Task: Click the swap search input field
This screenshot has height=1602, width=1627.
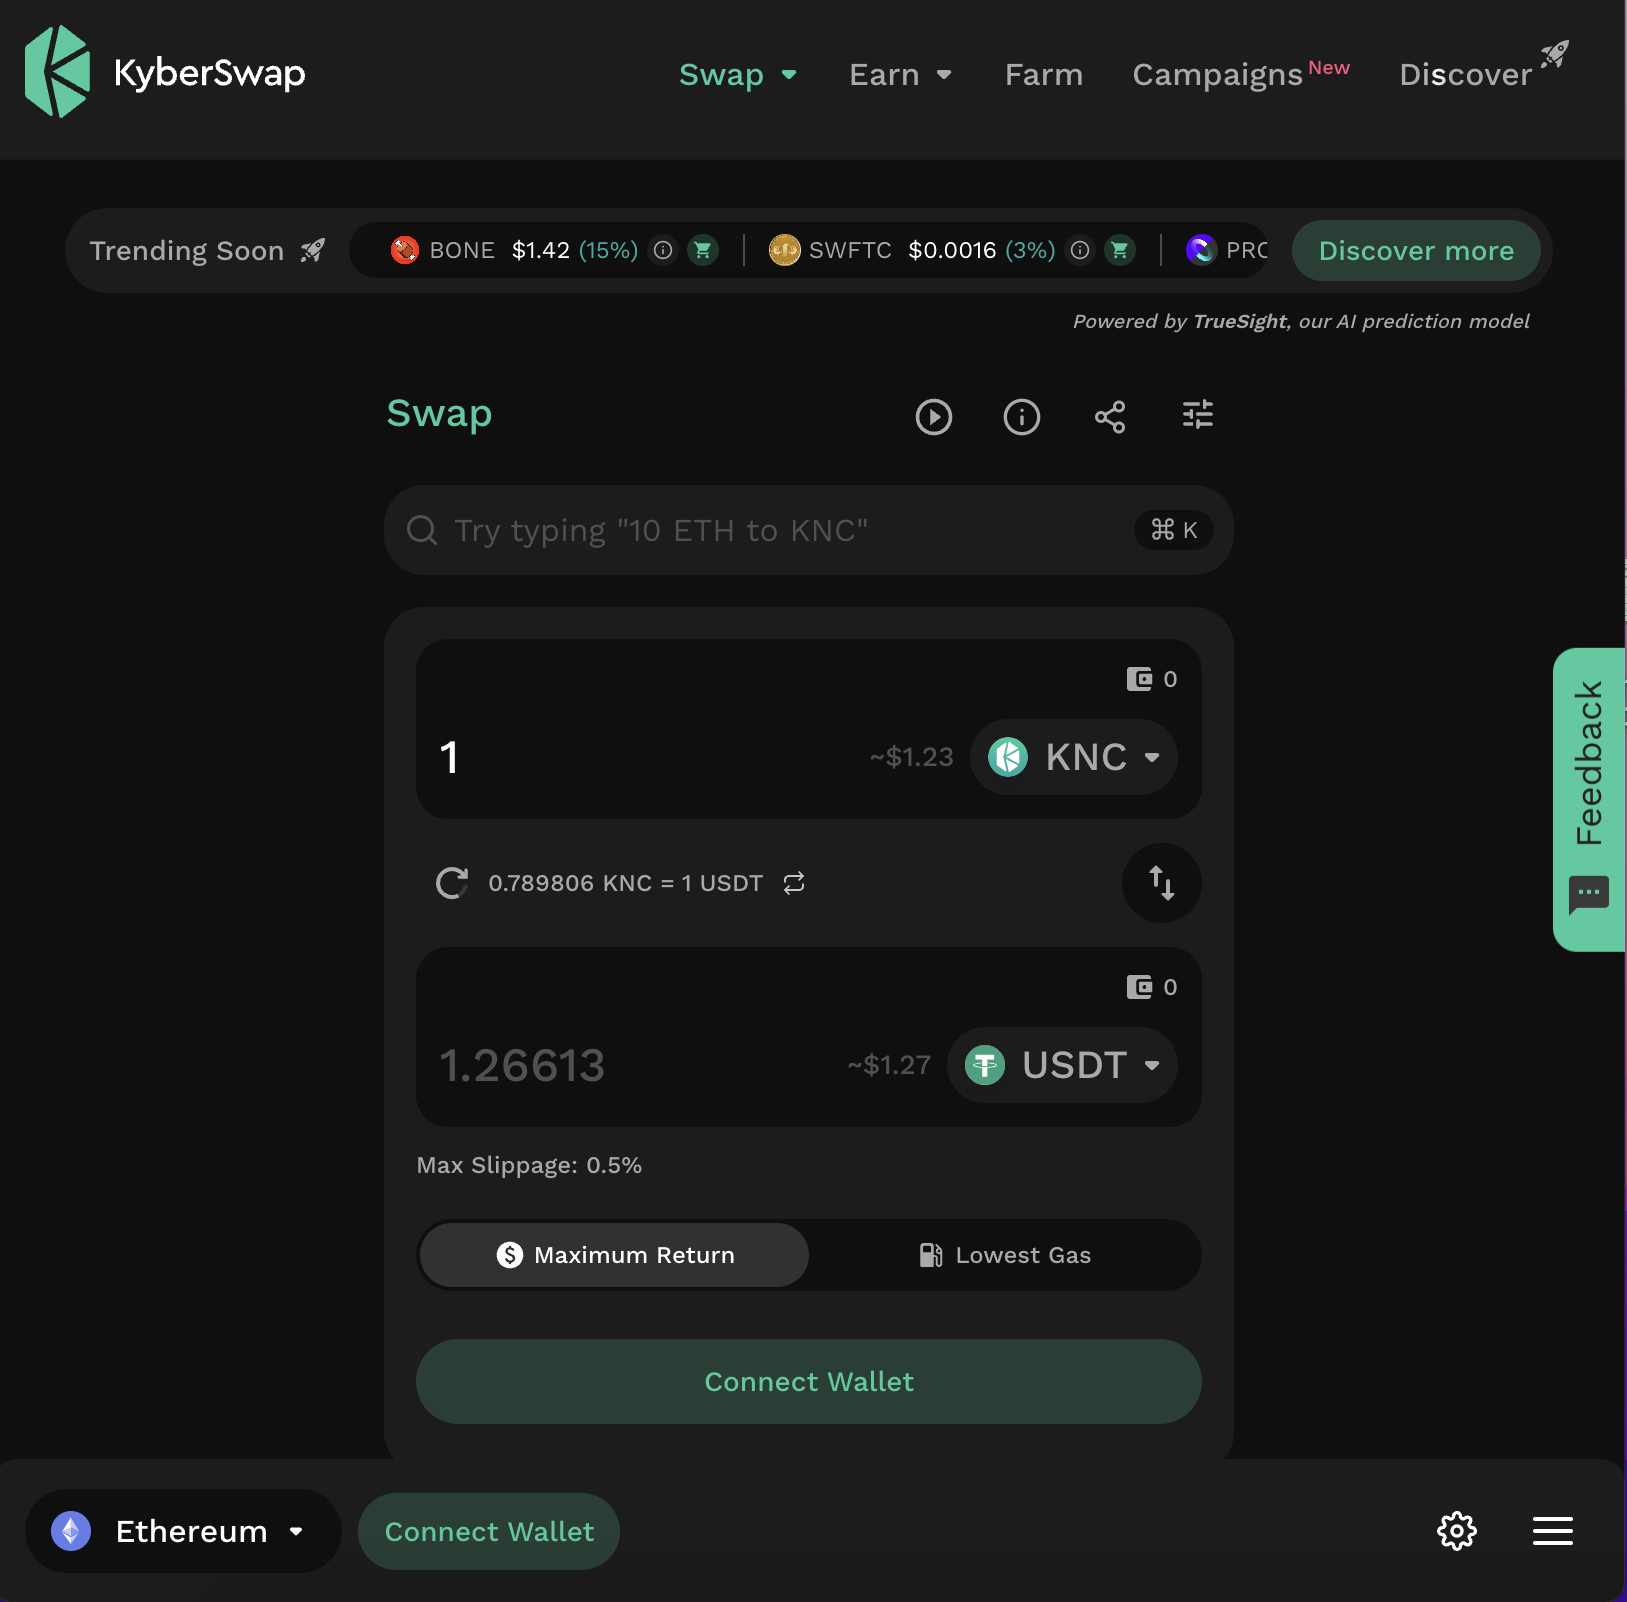Action: pos(780,530)
